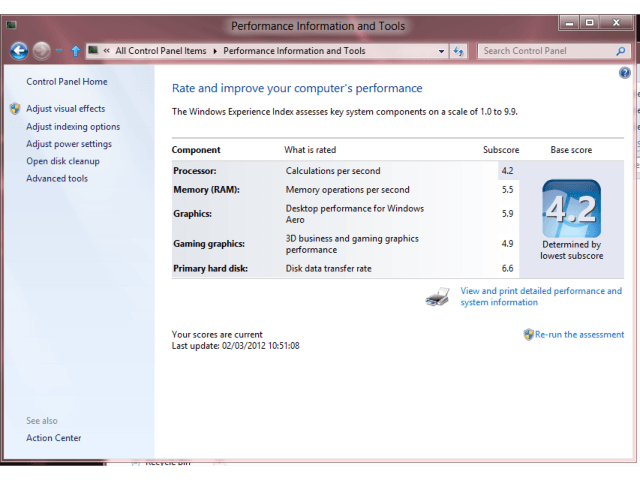This screenshot has height=480, width=640.
Task: Click the page heading about rating performance
Action: click(297, 88)
